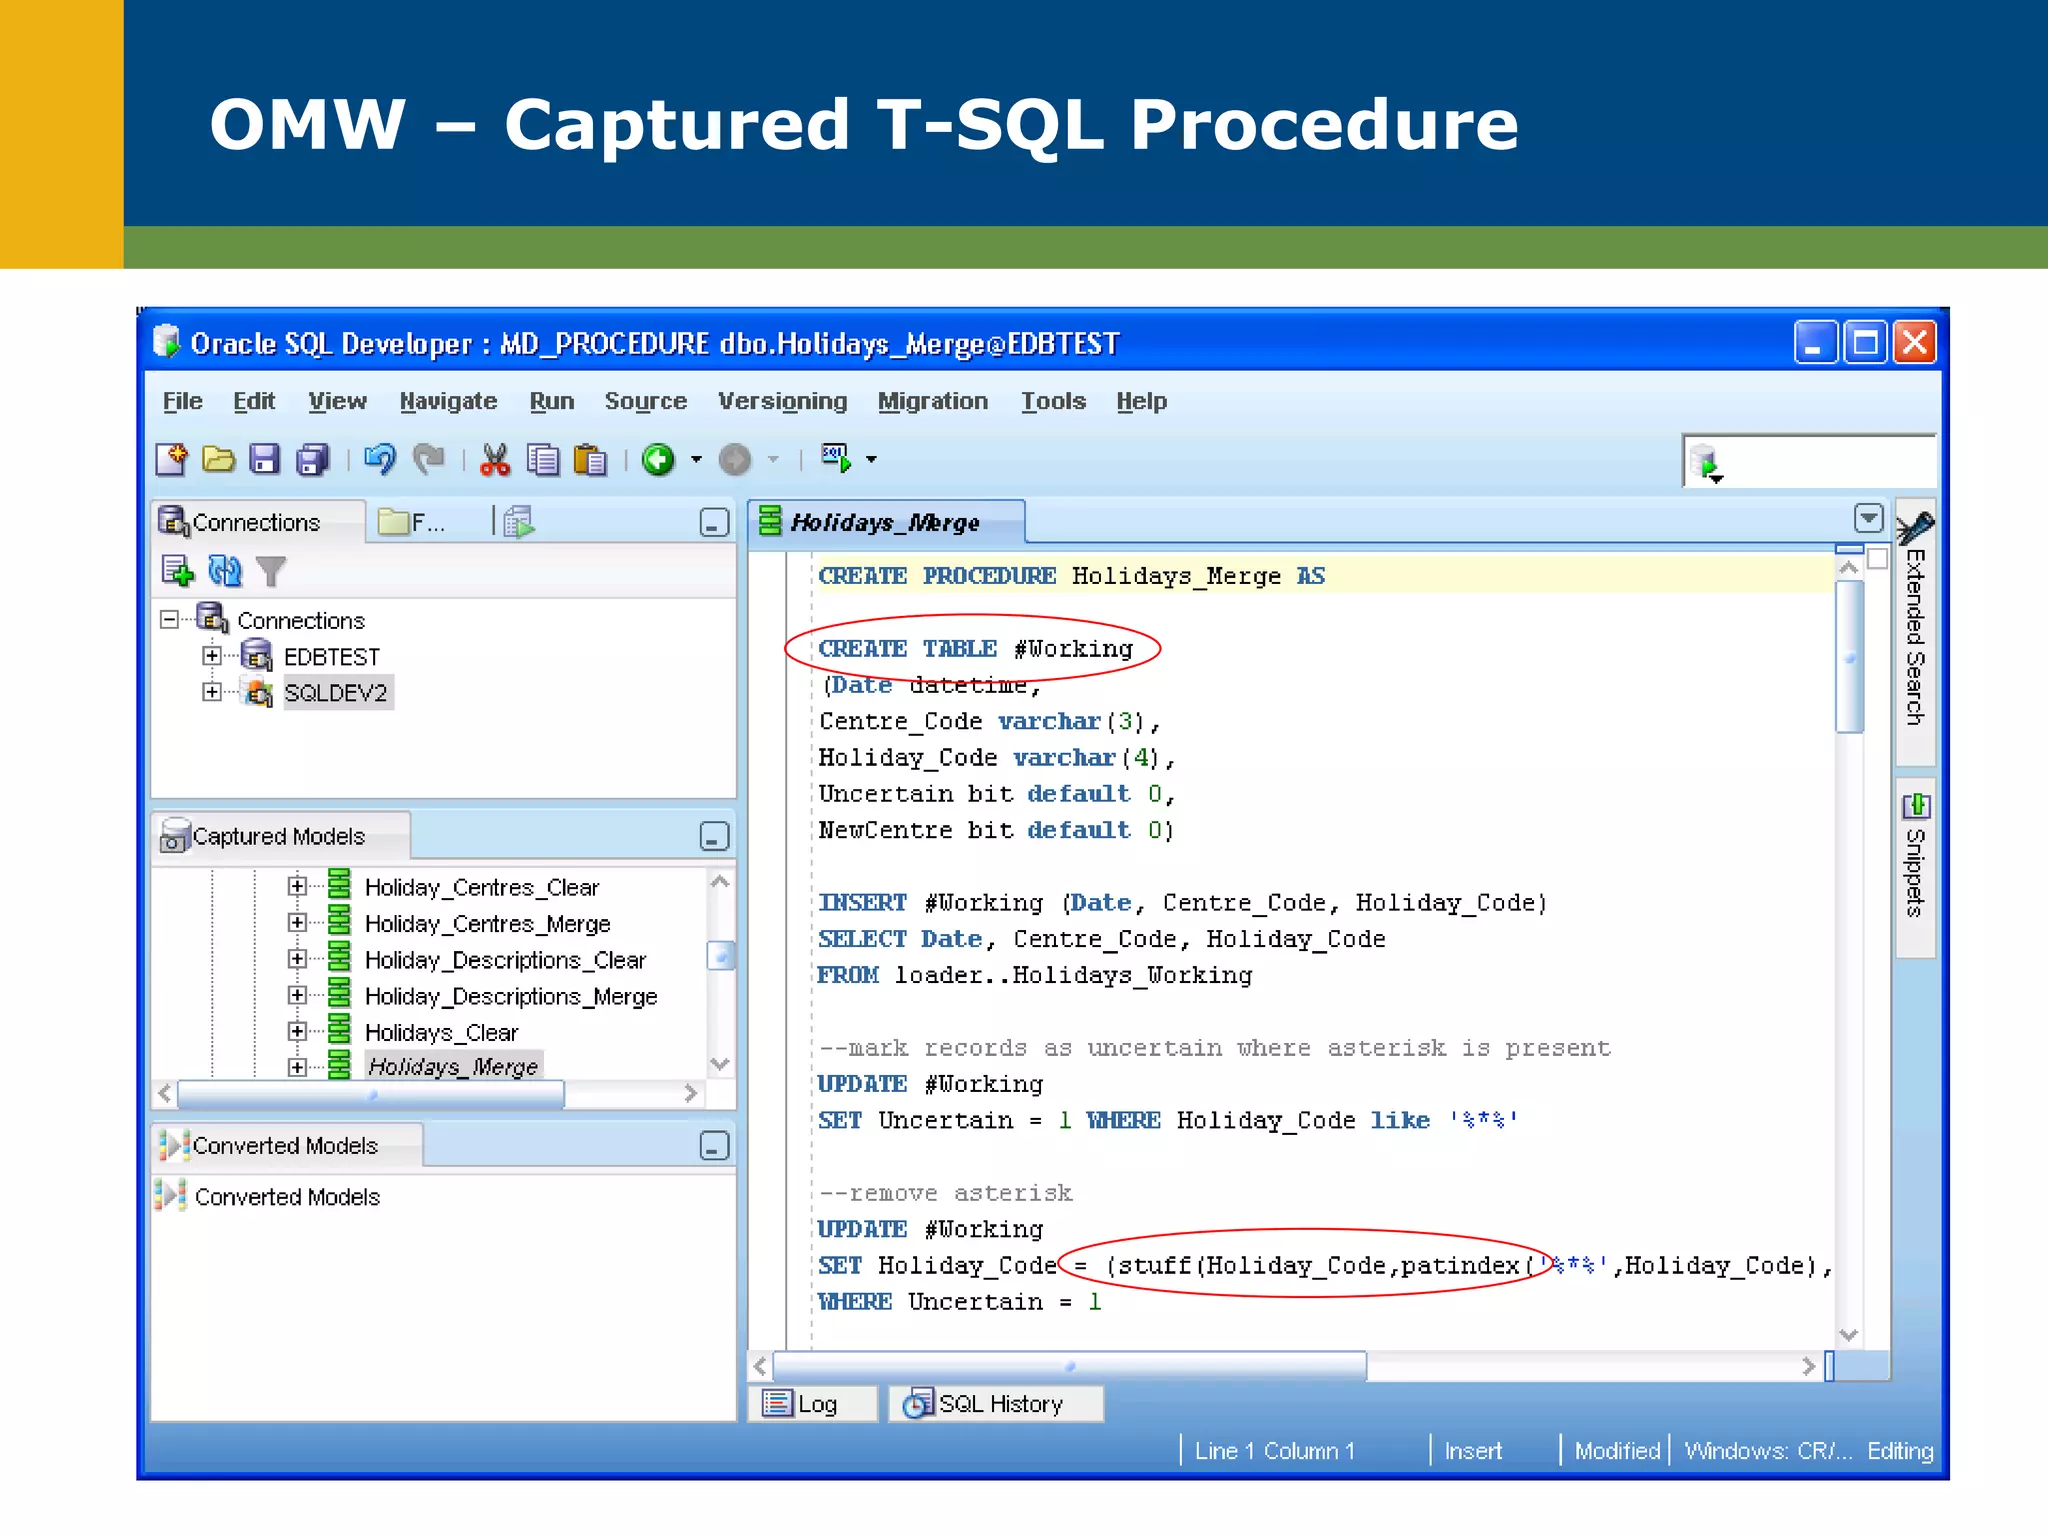The height and width of the screenshot is (1536, 2048).
Task: Open dropdown arrow beside SQL Worksheet icon
Action: click(x=872, y=460)
